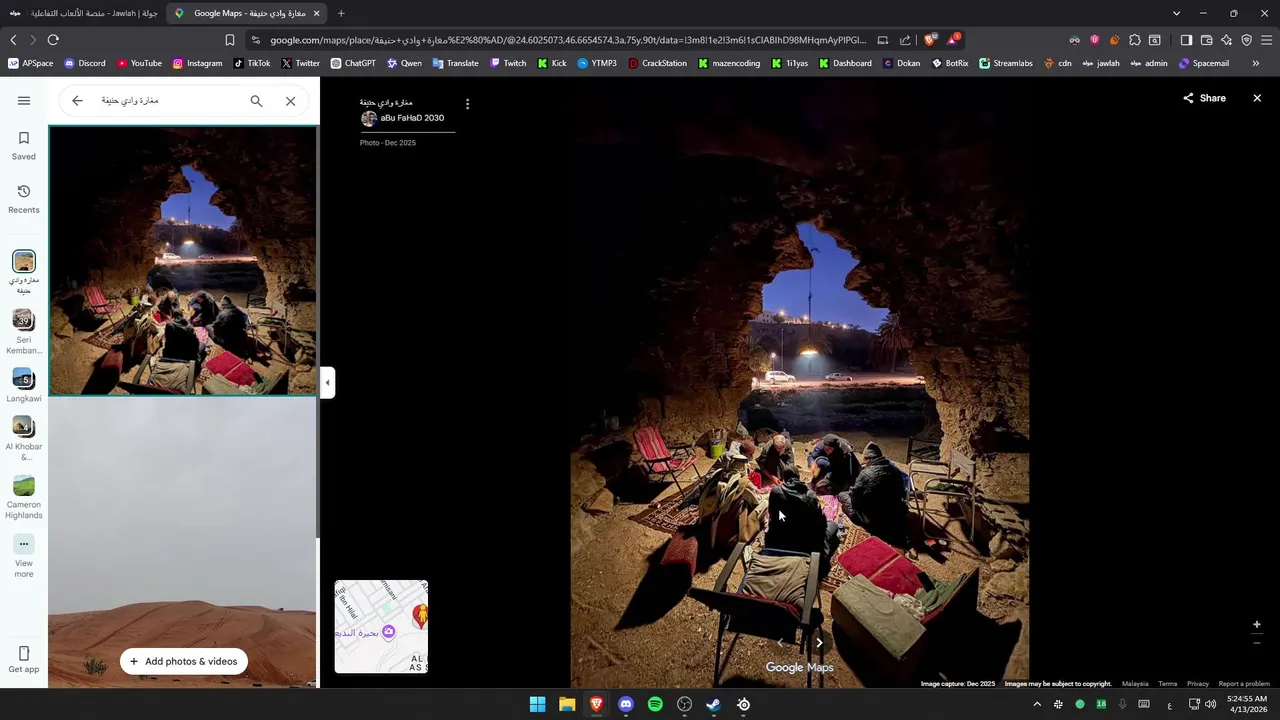Image resolution: width=1280 pixels, height=720 pixels.
Task: Go to next photo arrow
Action: [x=819, y=643]
